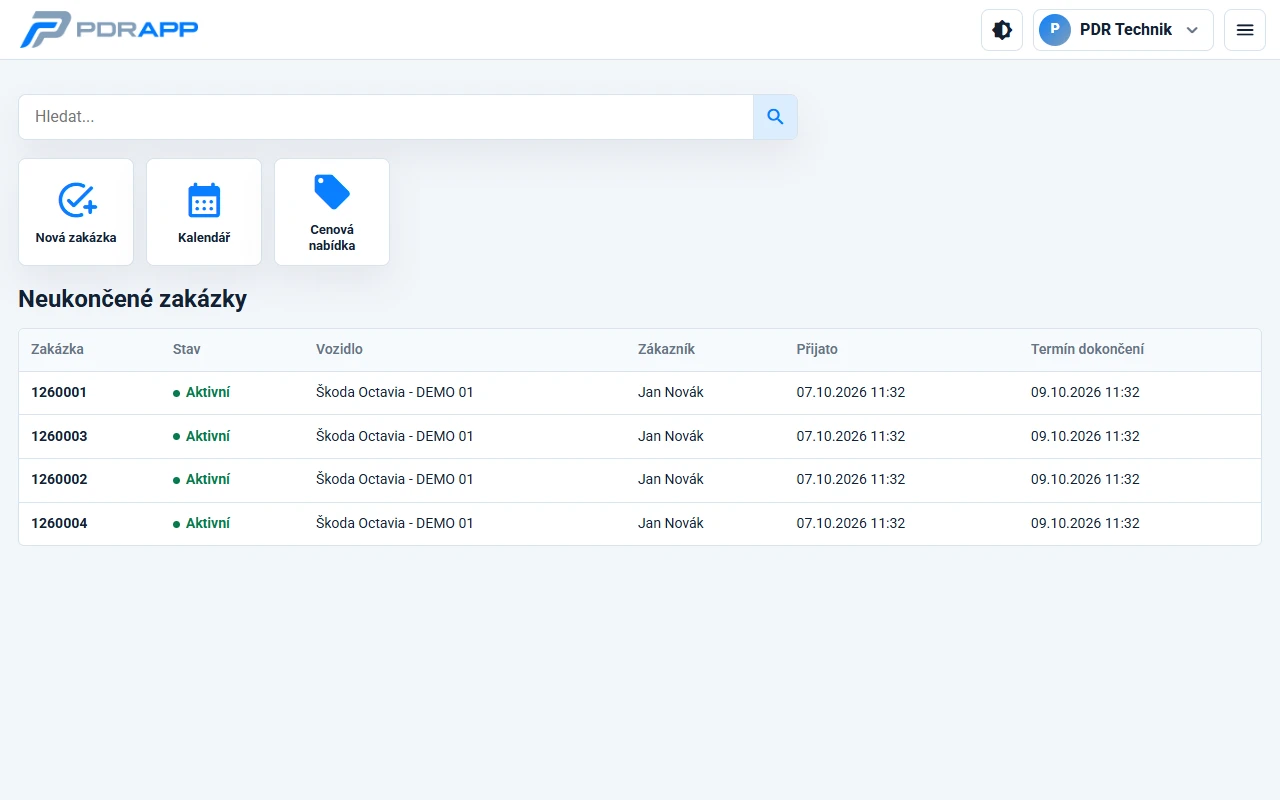
Task: Click Aktivní status of order 1260001
Action: point(202,393)
